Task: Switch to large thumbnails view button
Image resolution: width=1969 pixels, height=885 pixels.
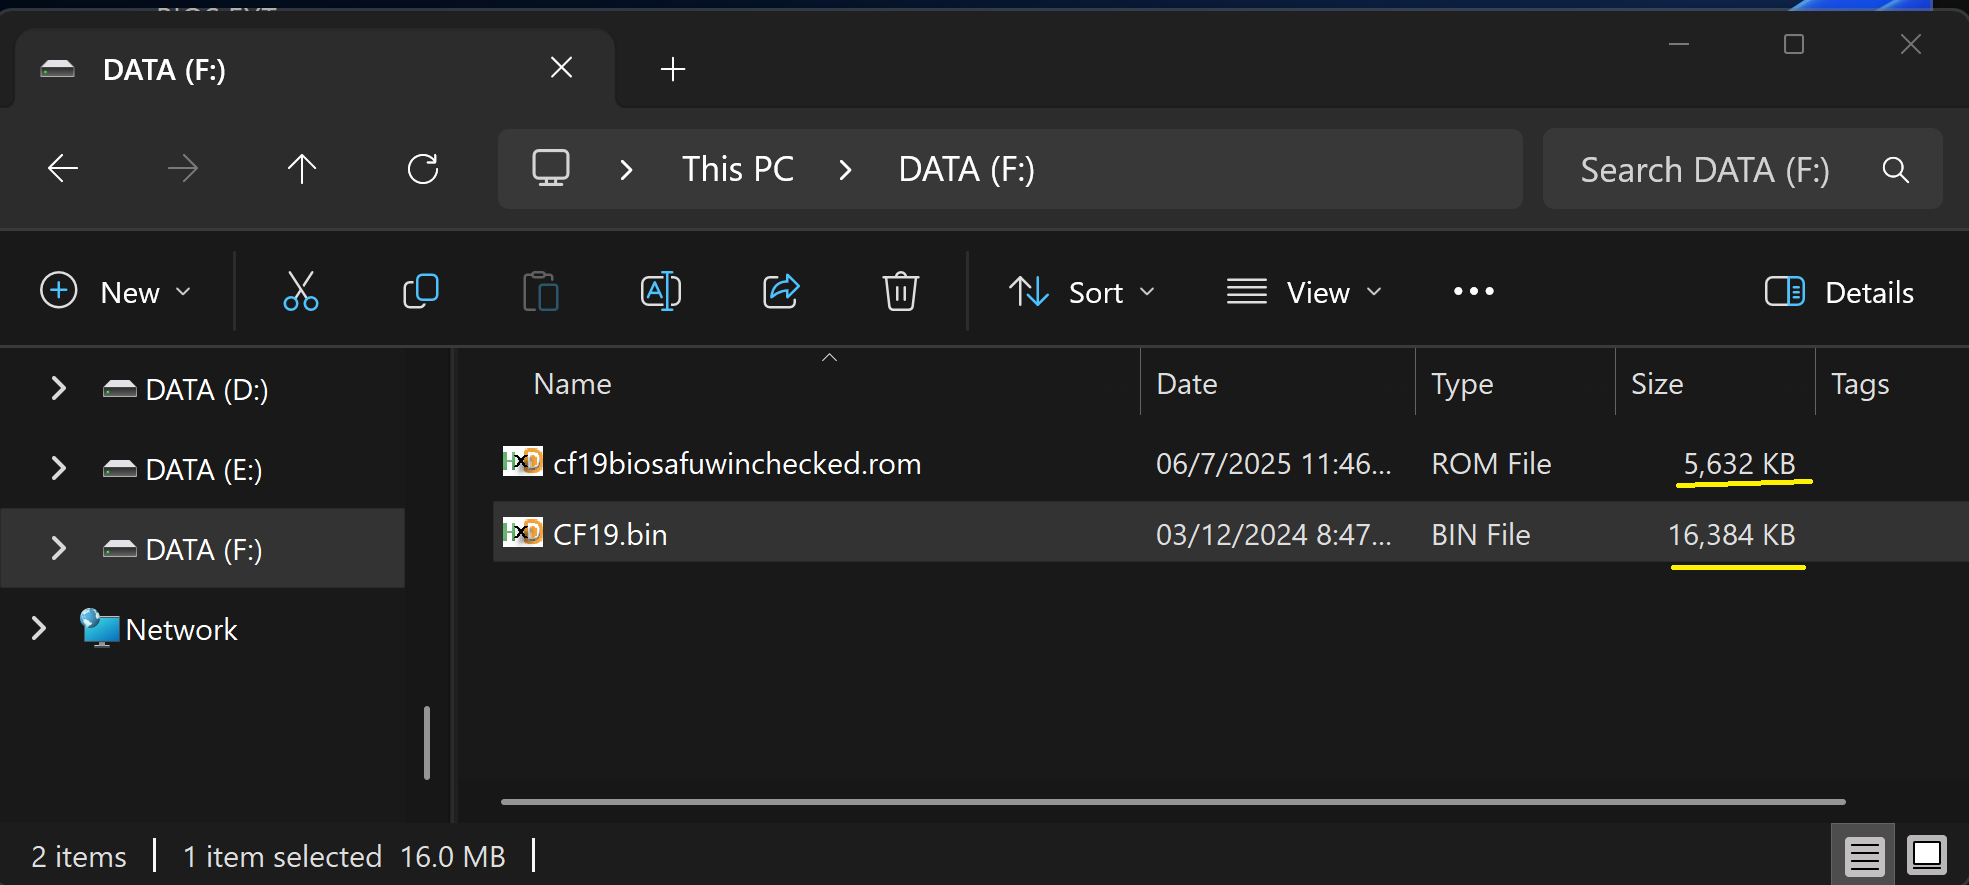Action: [1926, 856]
